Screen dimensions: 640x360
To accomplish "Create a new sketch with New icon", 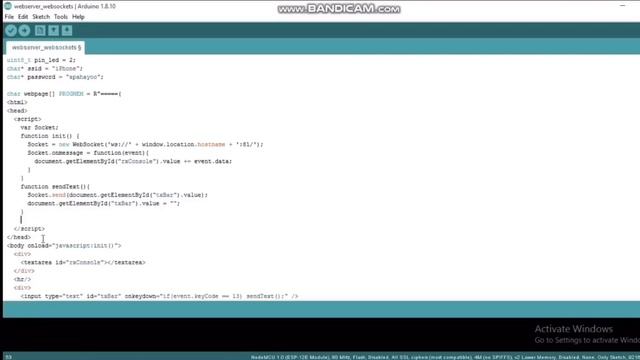I will point(40,30).
